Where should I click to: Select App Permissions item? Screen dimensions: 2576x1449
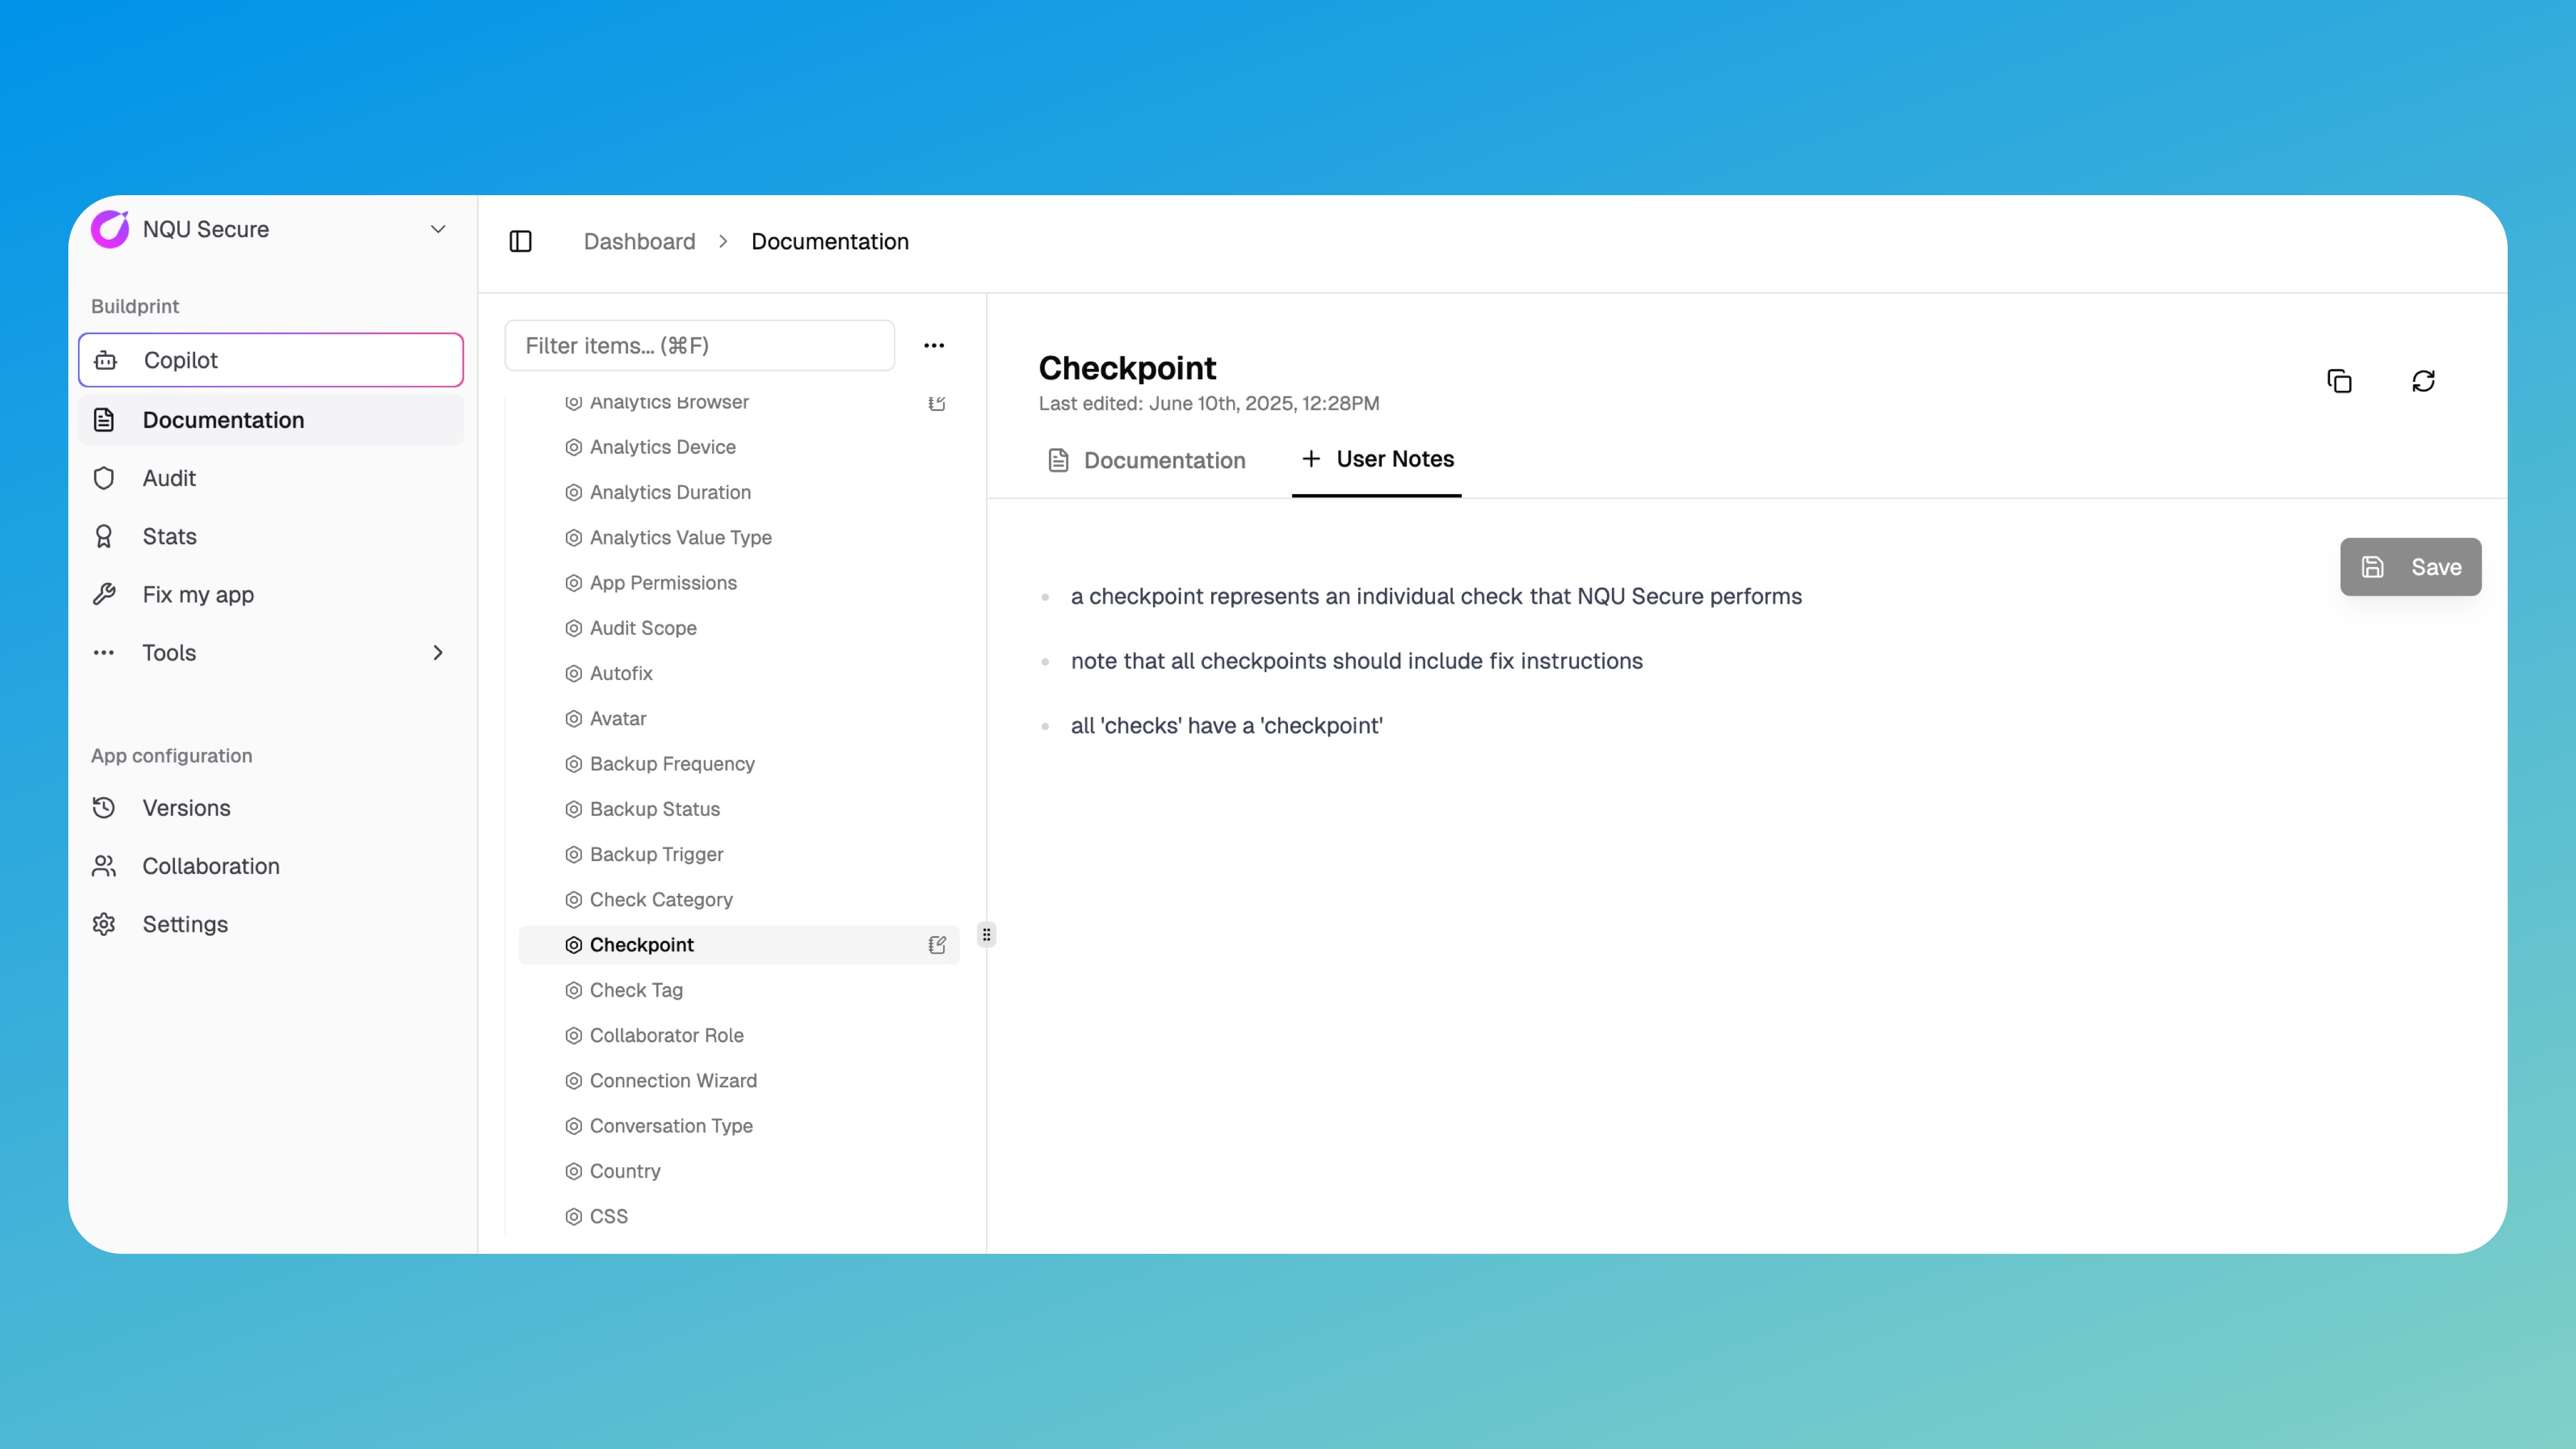(739, 583)
